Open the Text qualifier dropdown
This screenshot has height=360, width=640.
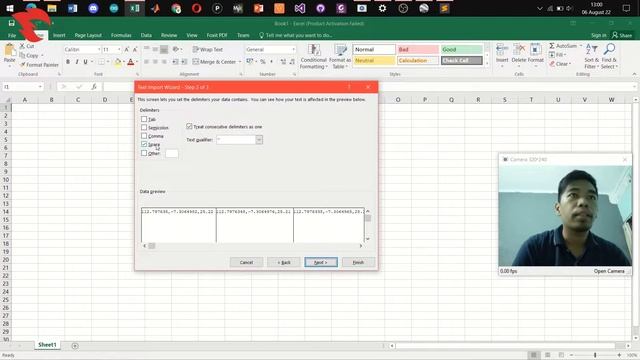coord(259,140)
